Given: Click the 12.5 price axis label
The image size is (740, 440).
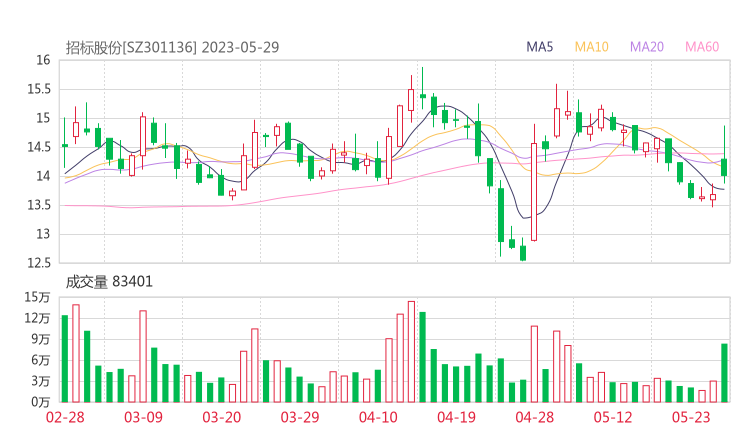Looking at the screenshot, I should 39,263.
